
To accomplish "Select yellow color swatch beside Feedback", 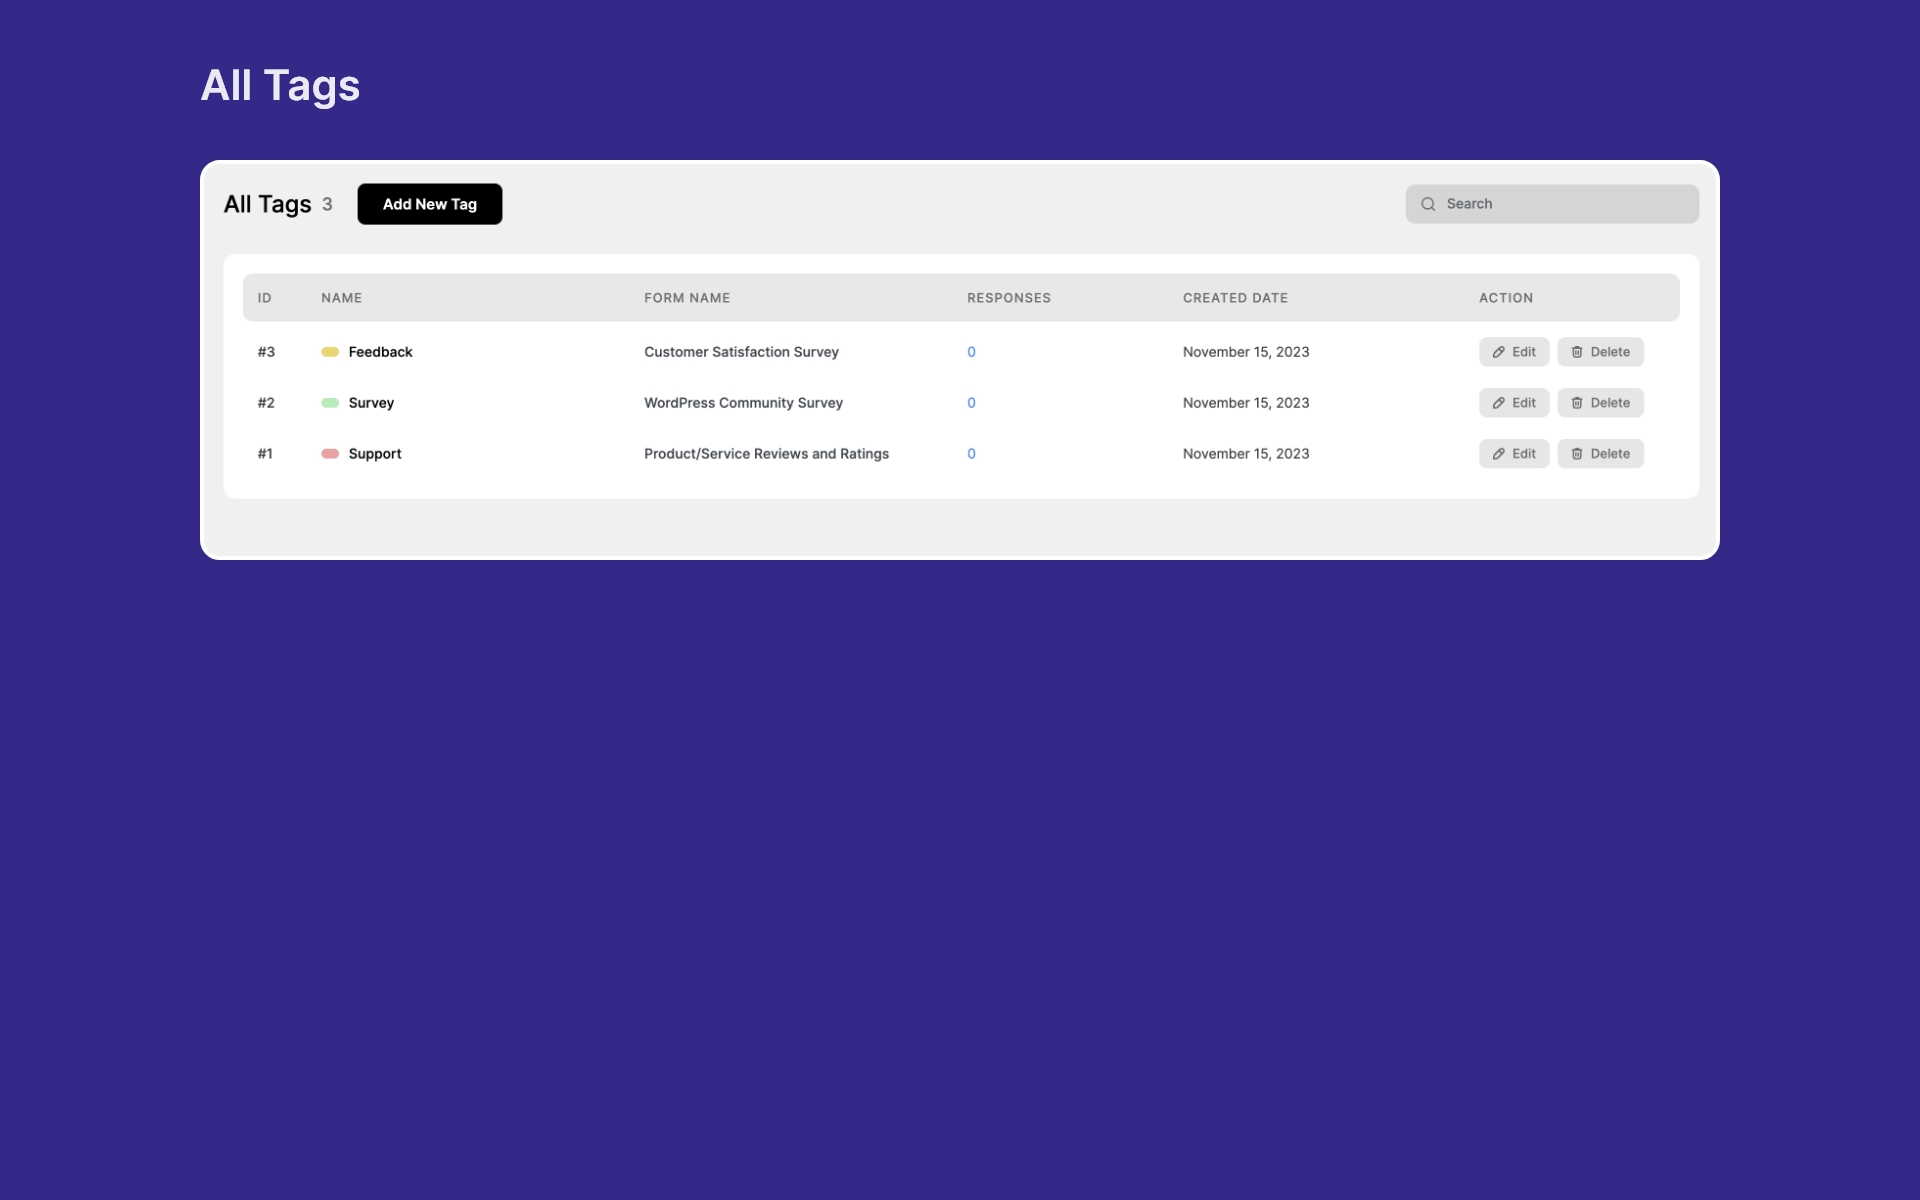I will (330, 352).
